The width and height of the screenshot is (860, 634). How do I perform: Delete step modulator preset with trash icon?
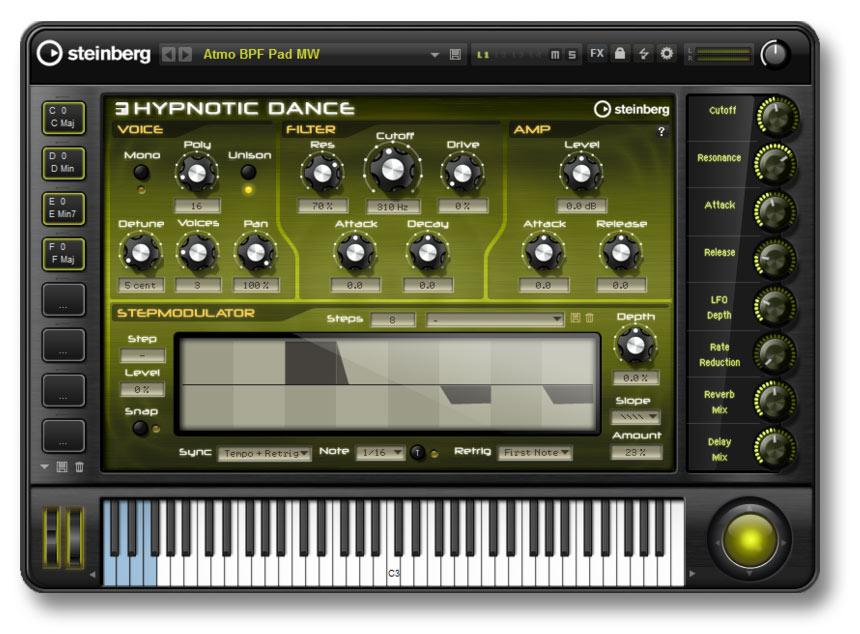(590, 318)
